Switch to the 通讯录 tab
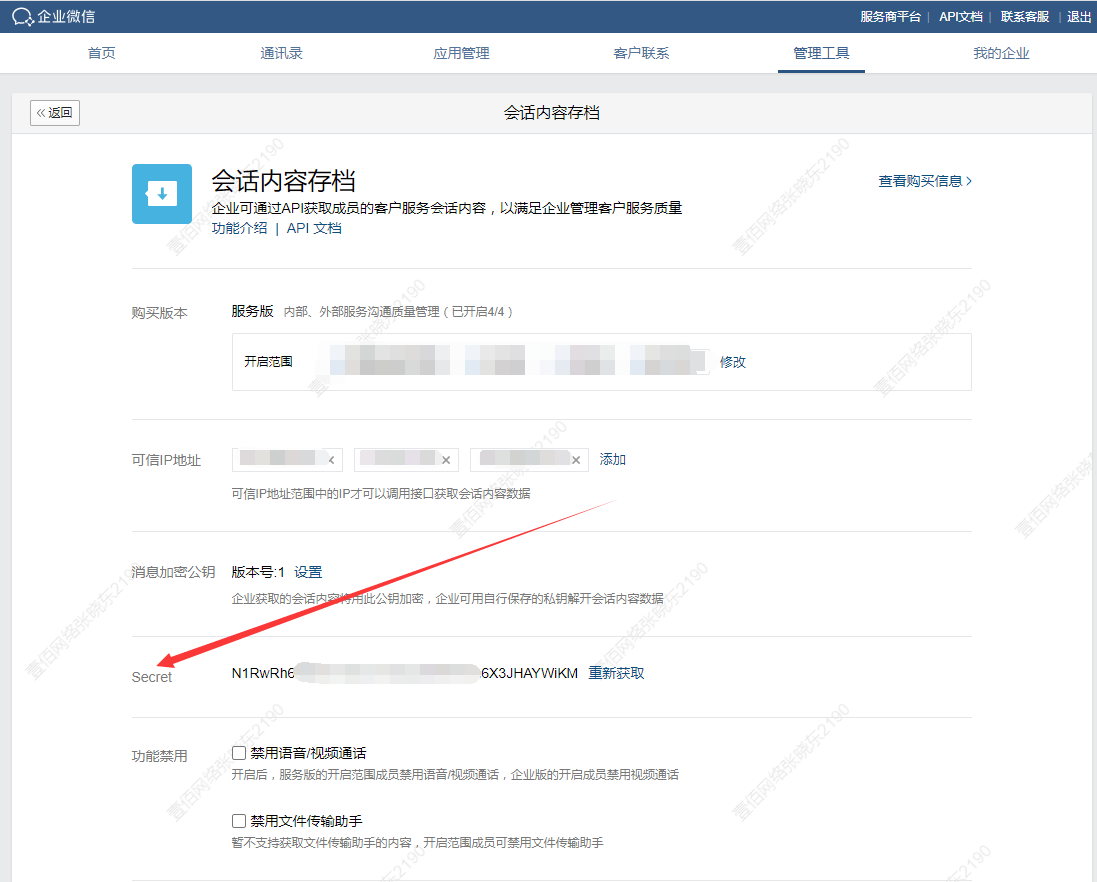The height and width of the screenshot is (882, 1097). pos(281,53)
